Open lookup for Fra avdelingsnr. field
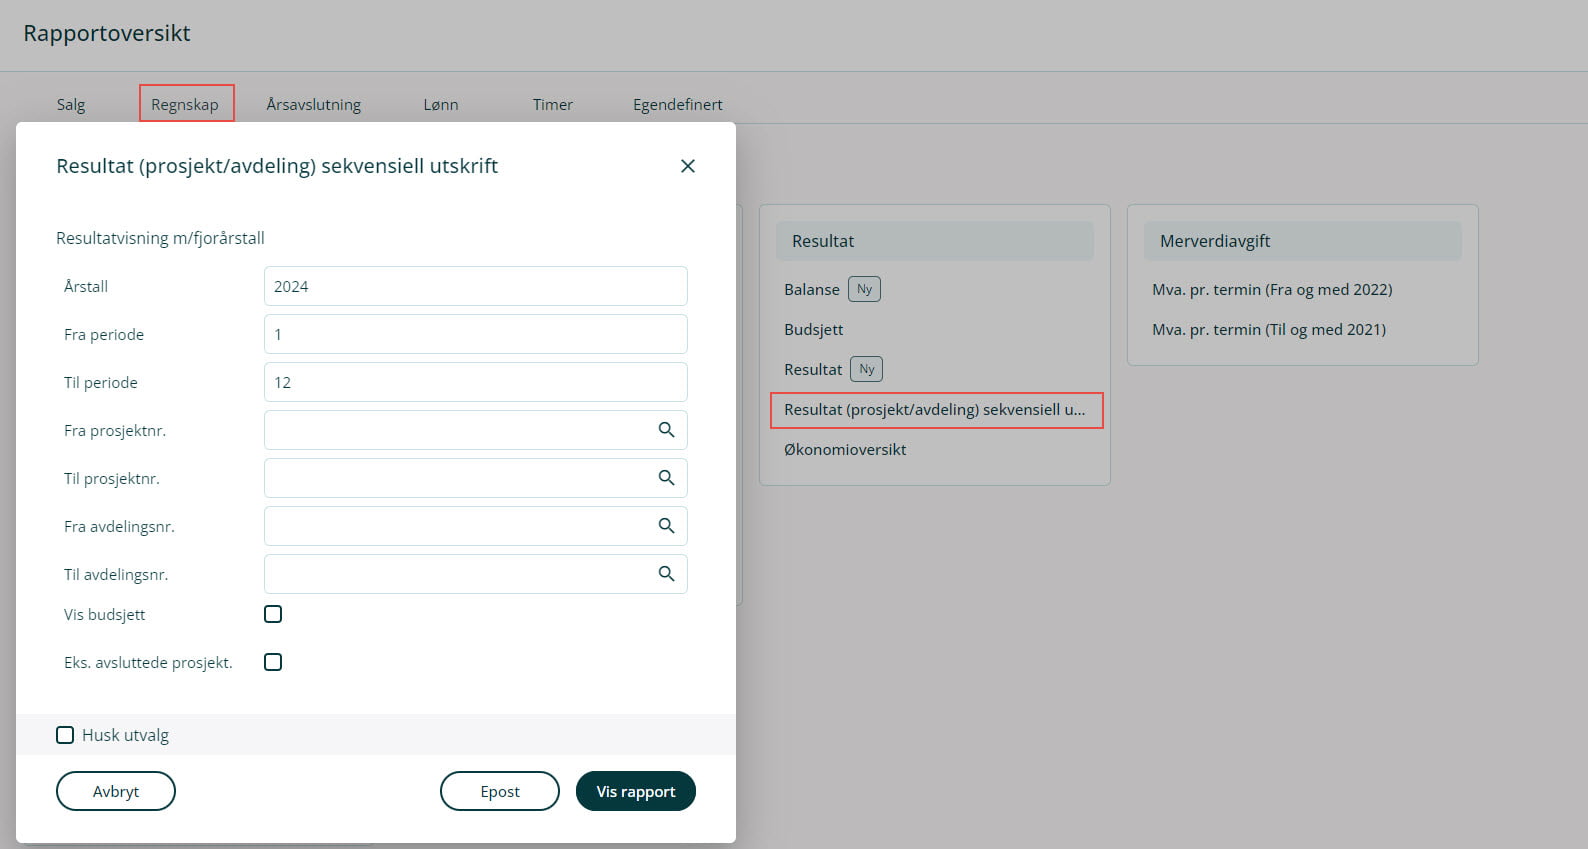1588x849 pixels. click(666, 526)
